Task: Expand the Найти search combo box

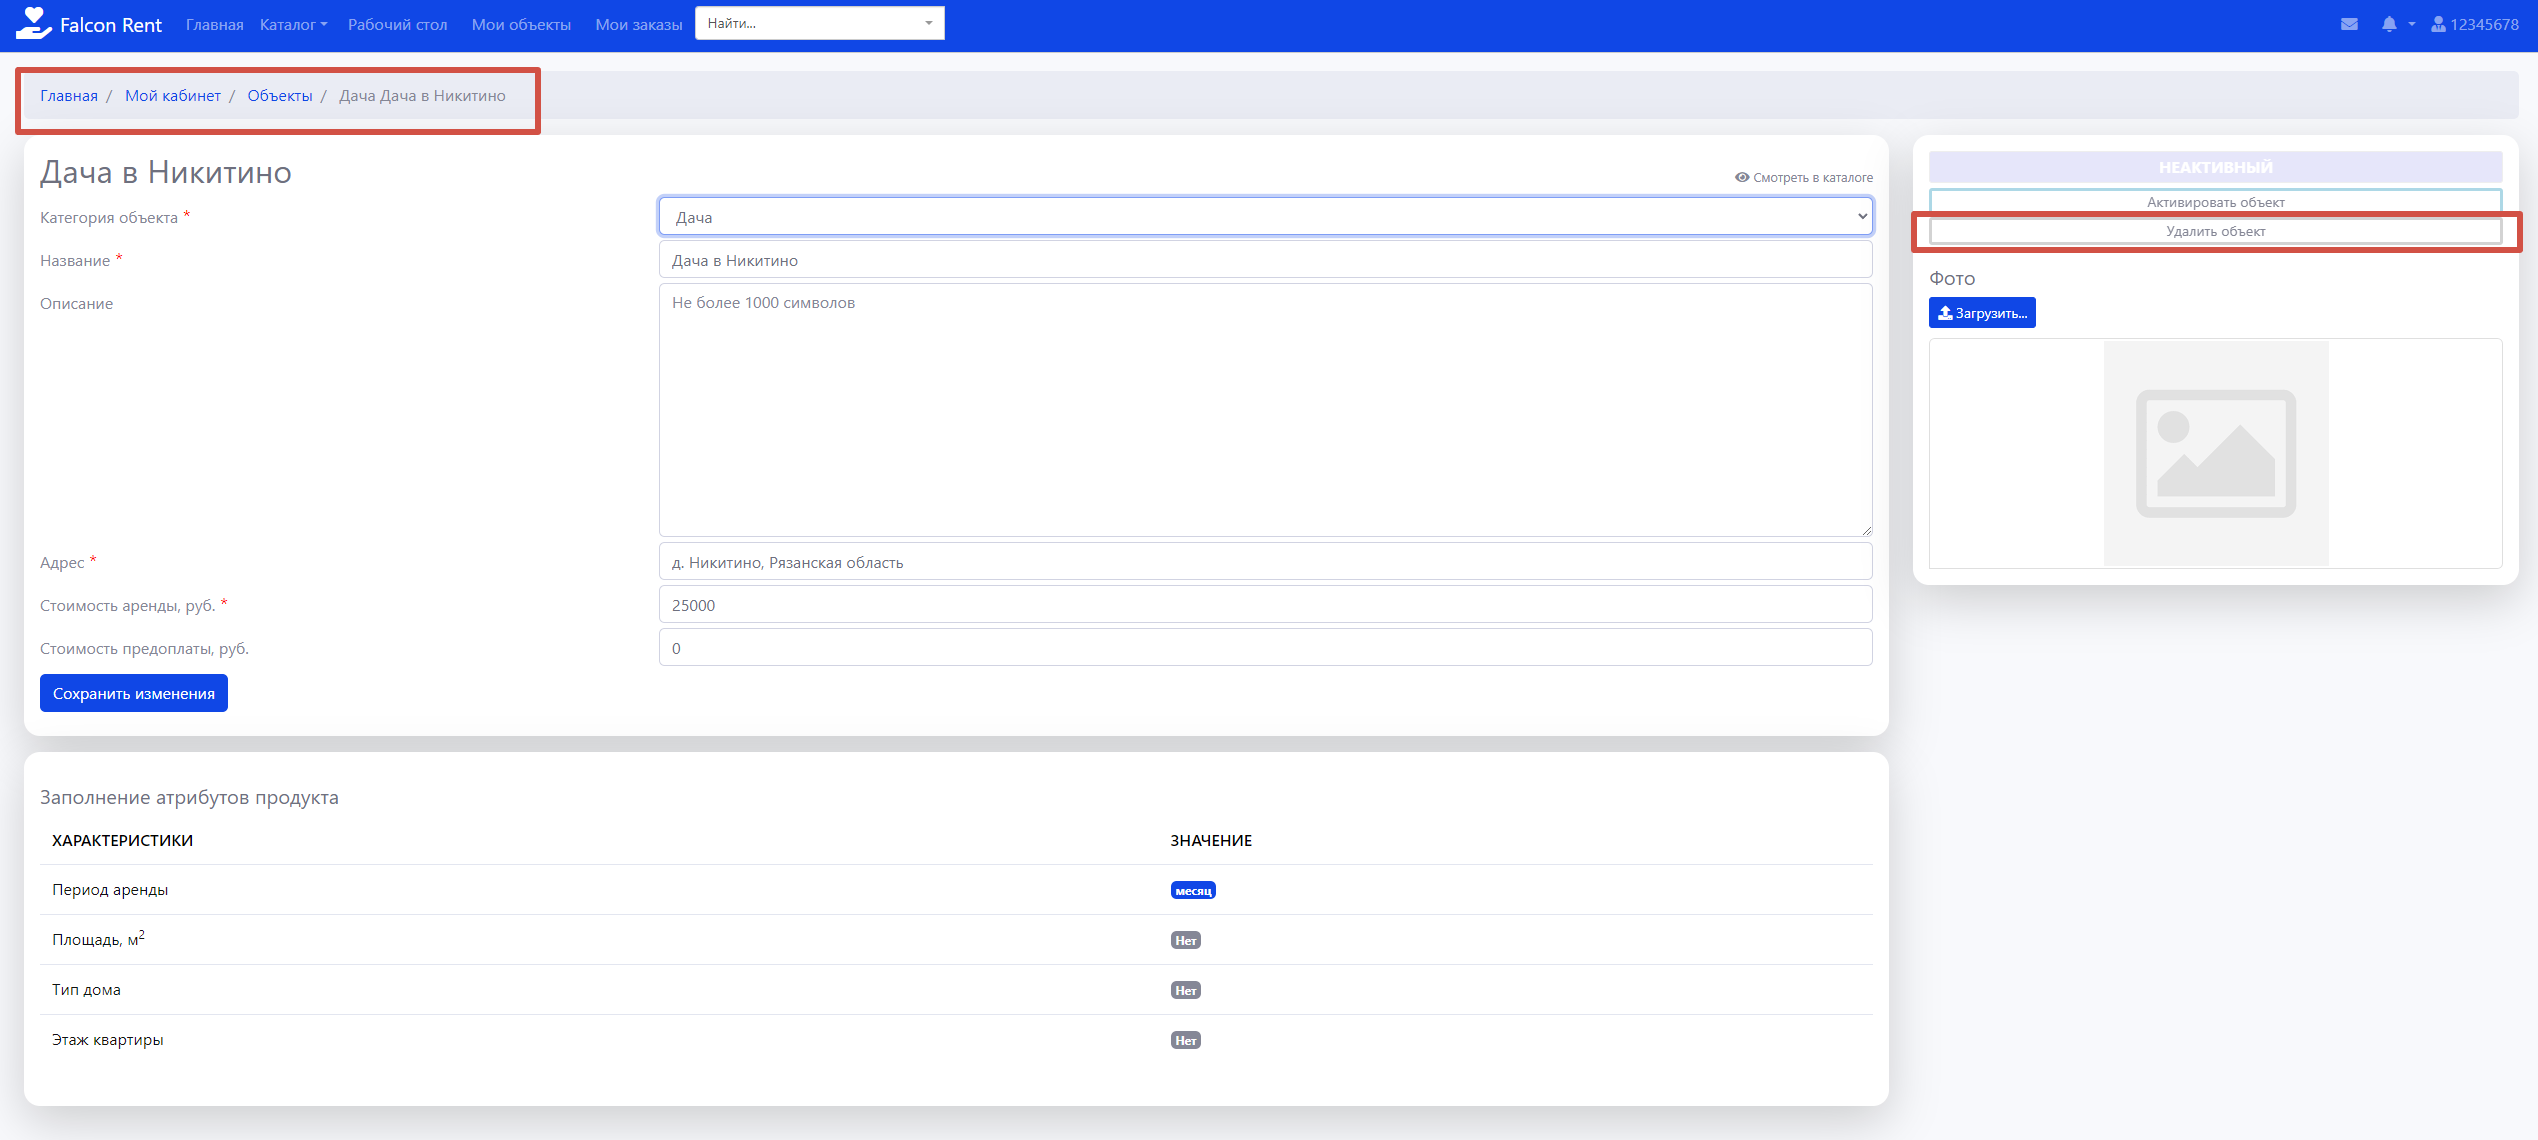Action: pyautogui.click(x=819, y=23)
